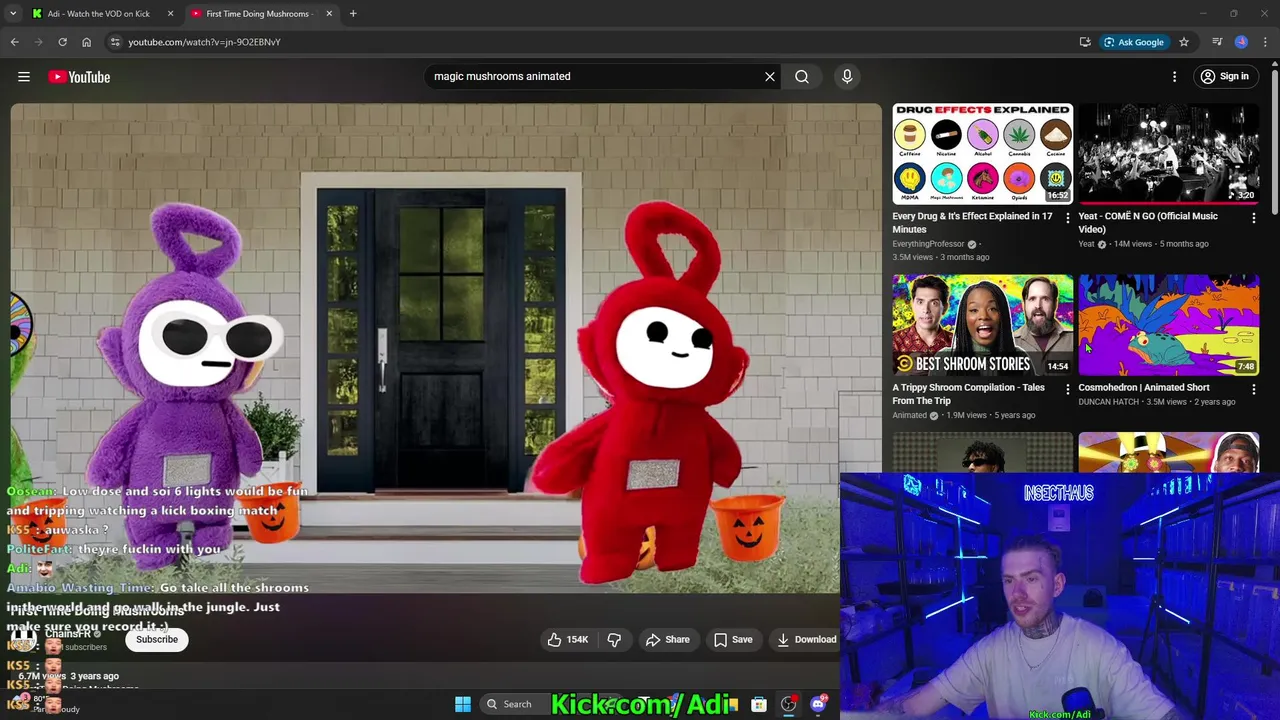The width and height of the screenshot is (1280, 720).
Task: Open Windows Start menu
Action: 463,704
